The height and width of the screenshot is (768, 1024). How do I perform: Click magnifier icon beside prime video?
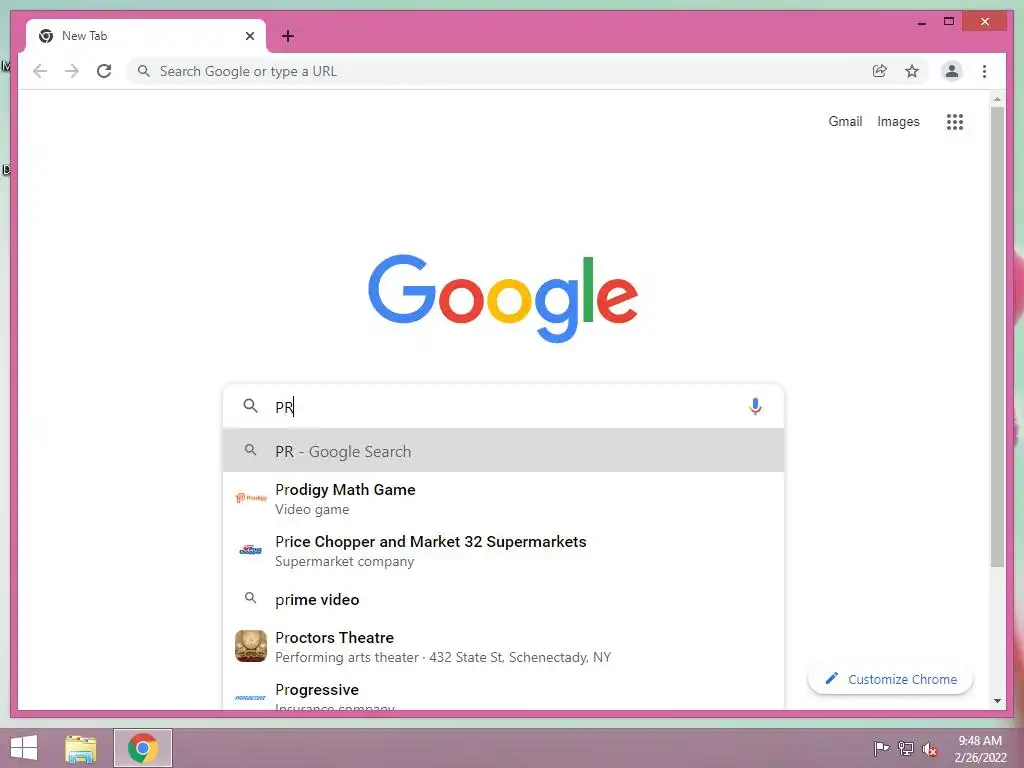point(250,598)
